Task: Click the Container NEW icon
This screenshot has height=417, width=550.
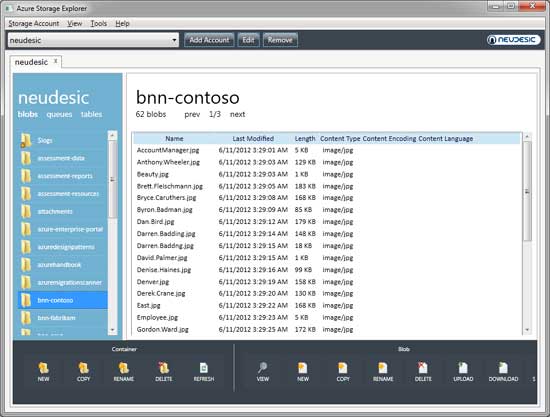Action: (x=43, y=368)
